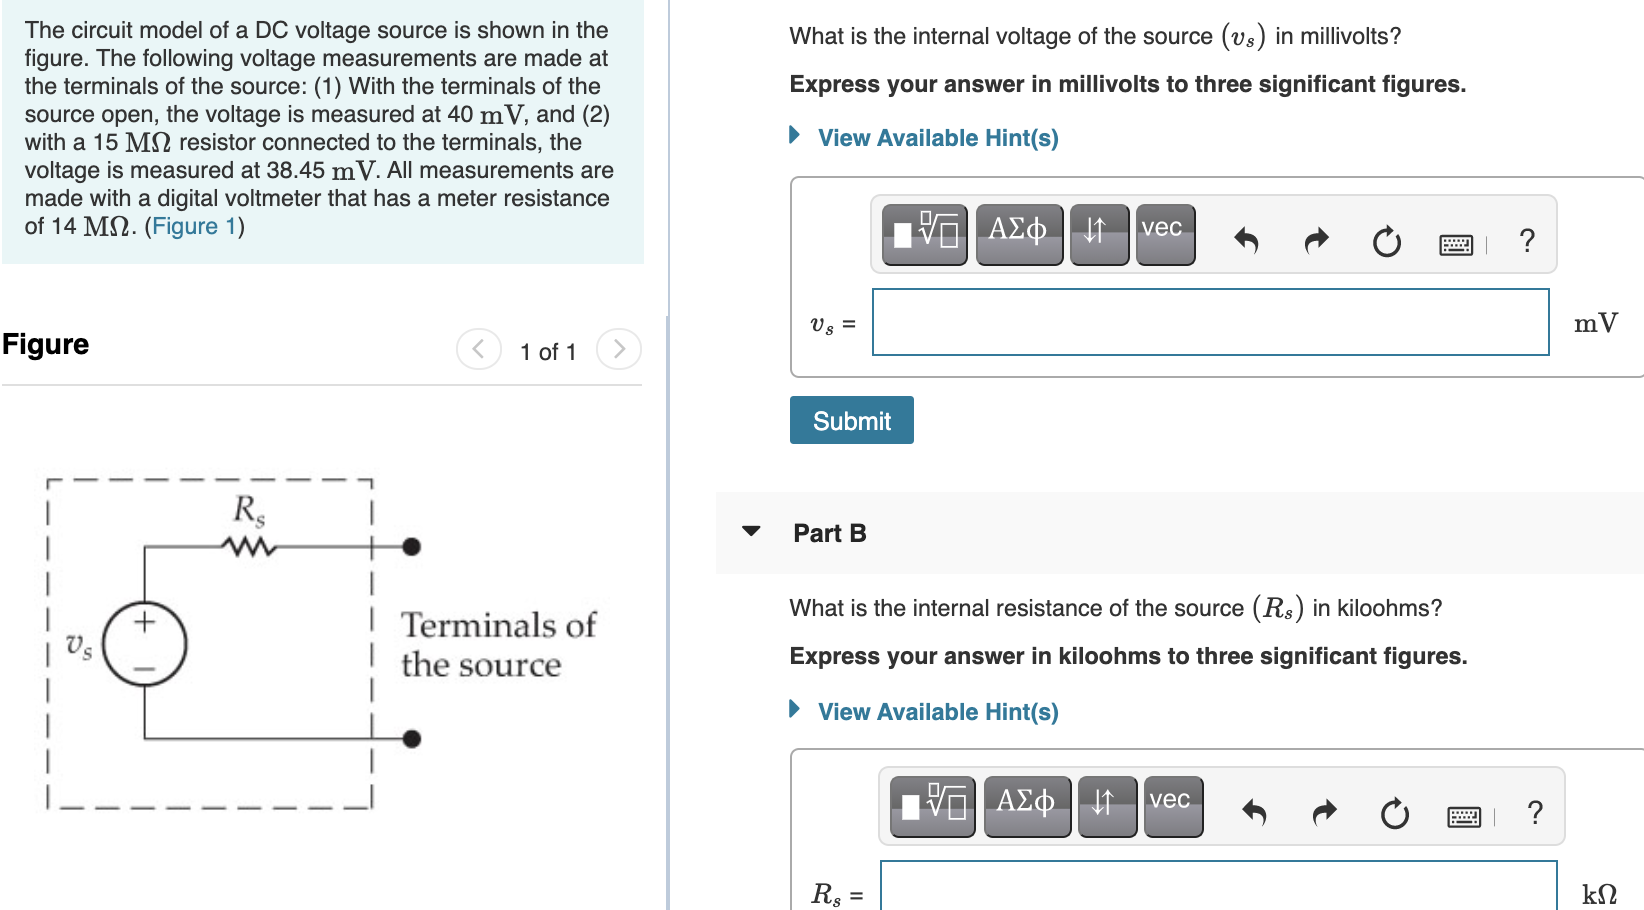Viewport: 1644px width, 910px height.
Task: Collapse the Part B section
Action: click(x=751, y=533)
